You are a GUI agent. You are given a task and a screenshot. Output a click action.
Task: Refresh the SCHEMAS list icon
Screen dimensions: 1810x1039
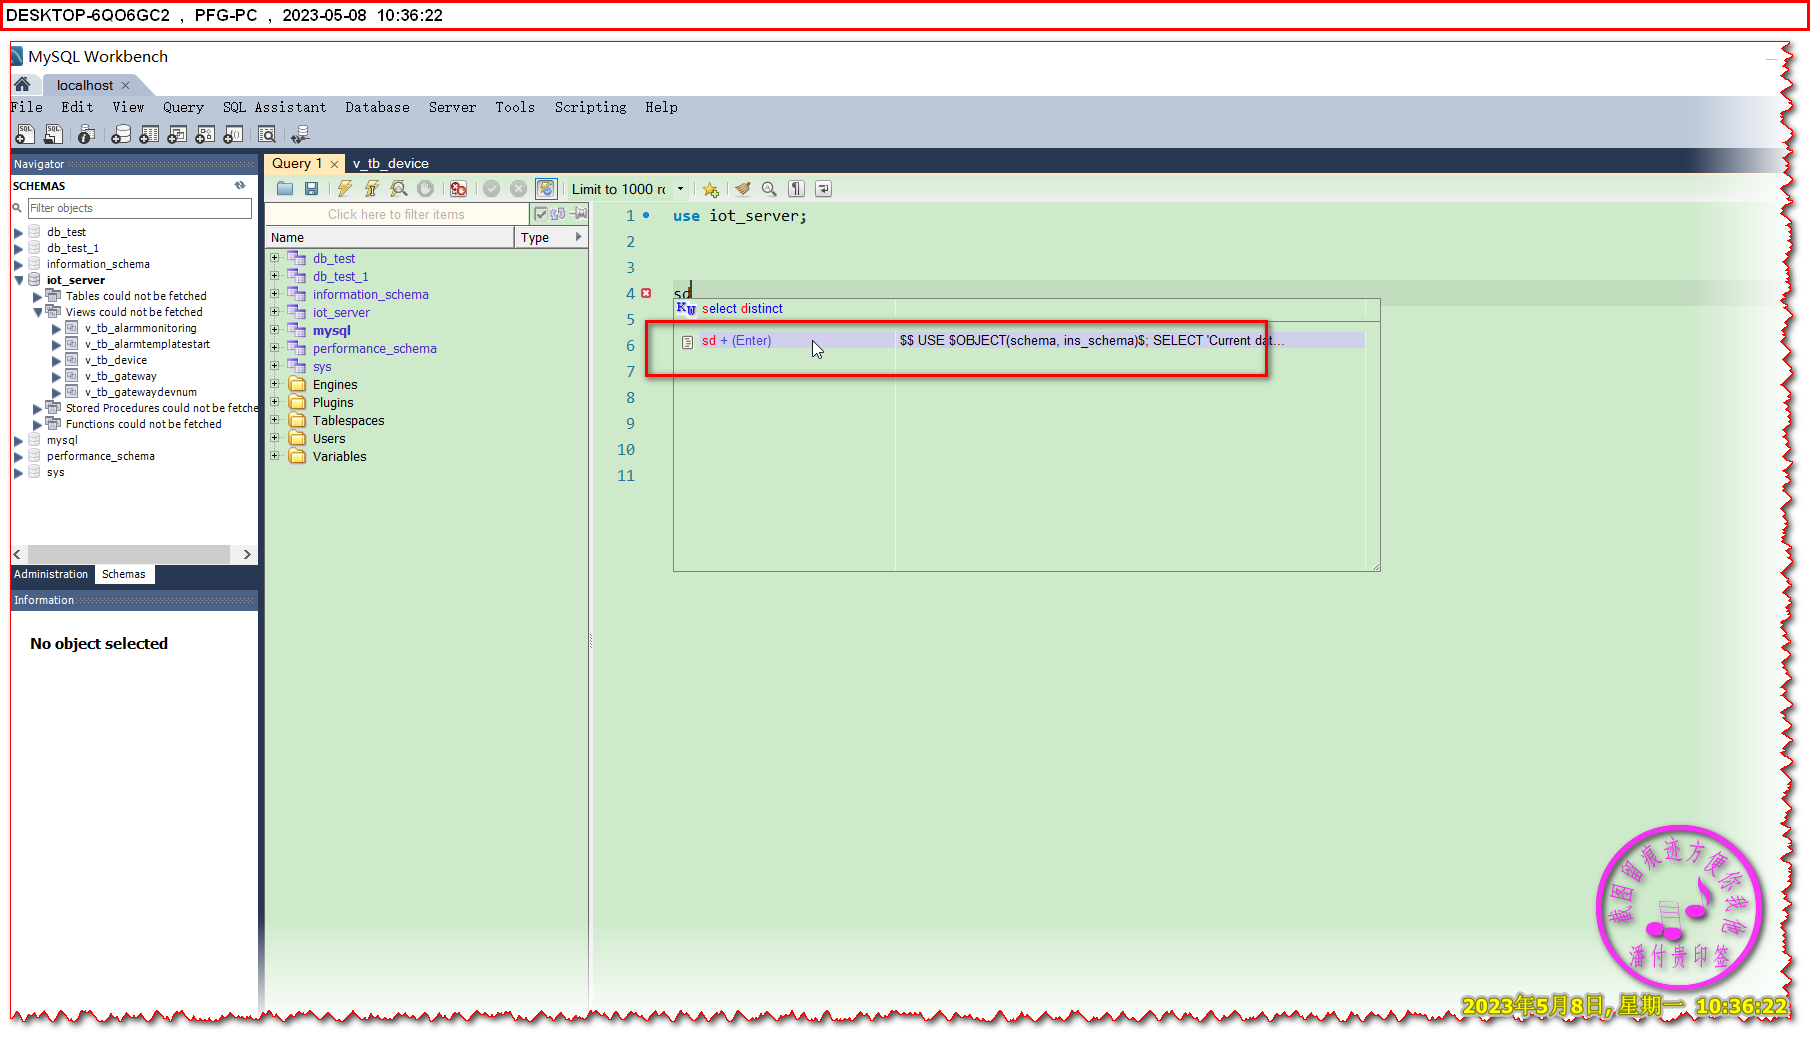(240, 185)
